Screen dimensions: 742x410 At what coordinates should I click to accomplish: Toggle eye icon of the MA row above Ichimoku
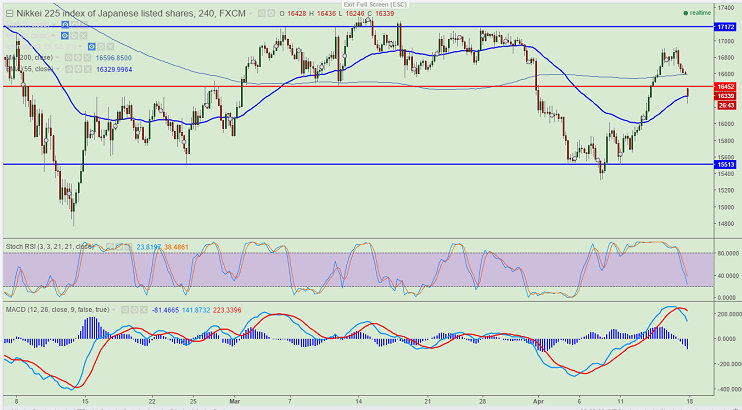point(65,36)
